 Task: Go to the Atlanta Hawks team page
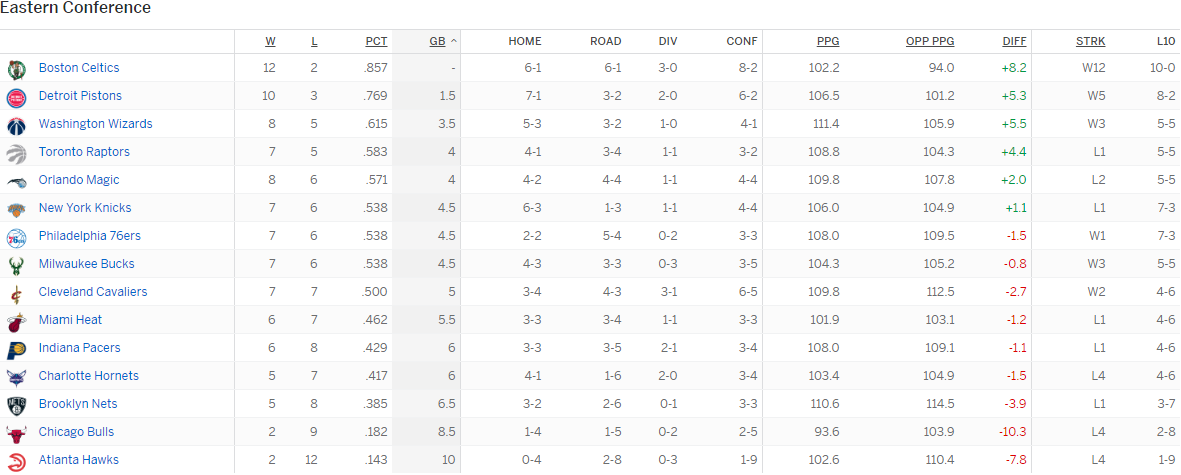coord(79,460)
